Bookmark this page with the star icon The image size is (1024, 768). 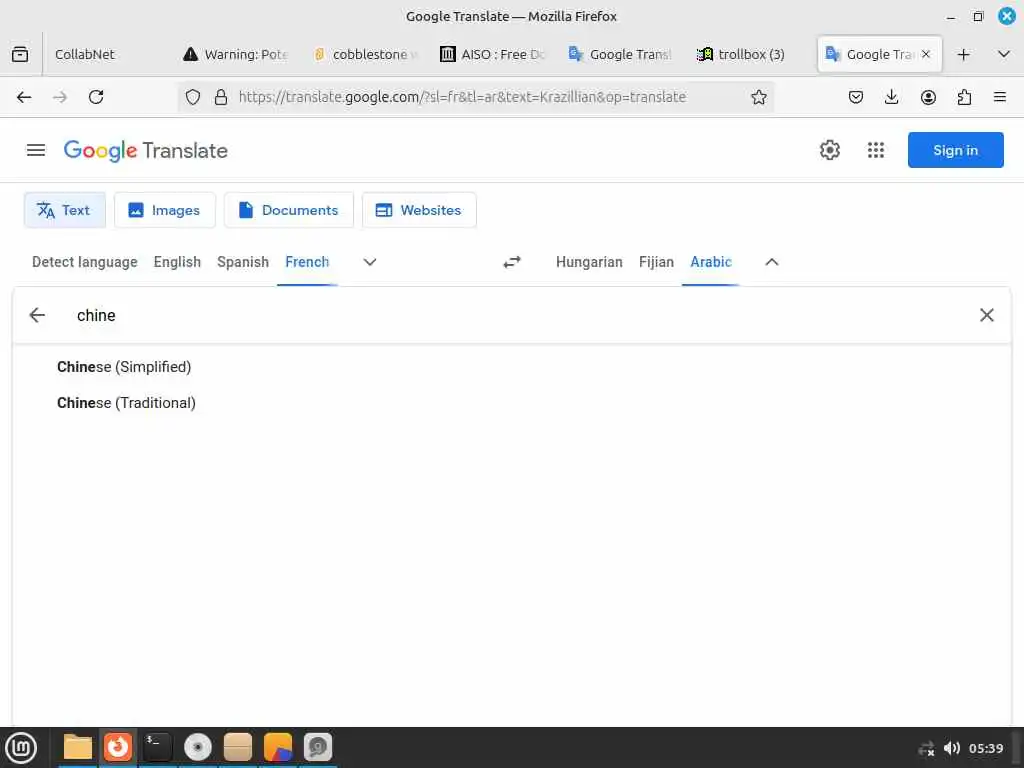tap(758, 97)
